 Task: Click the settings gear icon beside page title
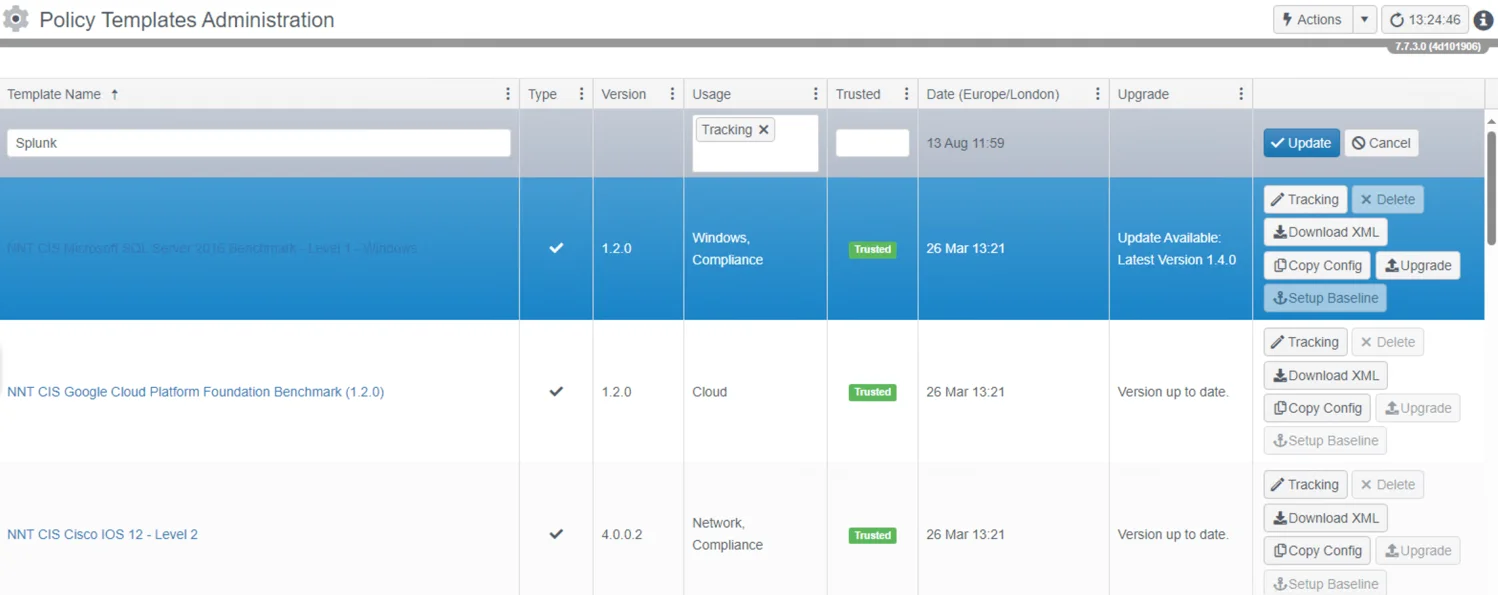pyautogui.click(x=16, y=19)
